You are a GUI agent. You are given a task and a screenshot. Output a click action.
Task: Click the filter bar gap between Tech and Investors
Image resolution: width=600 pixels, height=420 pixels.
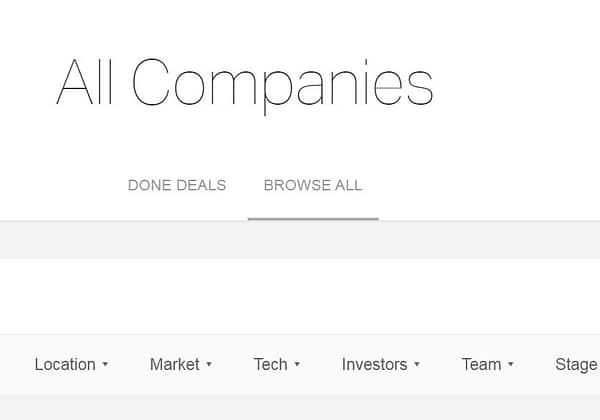click(x=320, y=364)
